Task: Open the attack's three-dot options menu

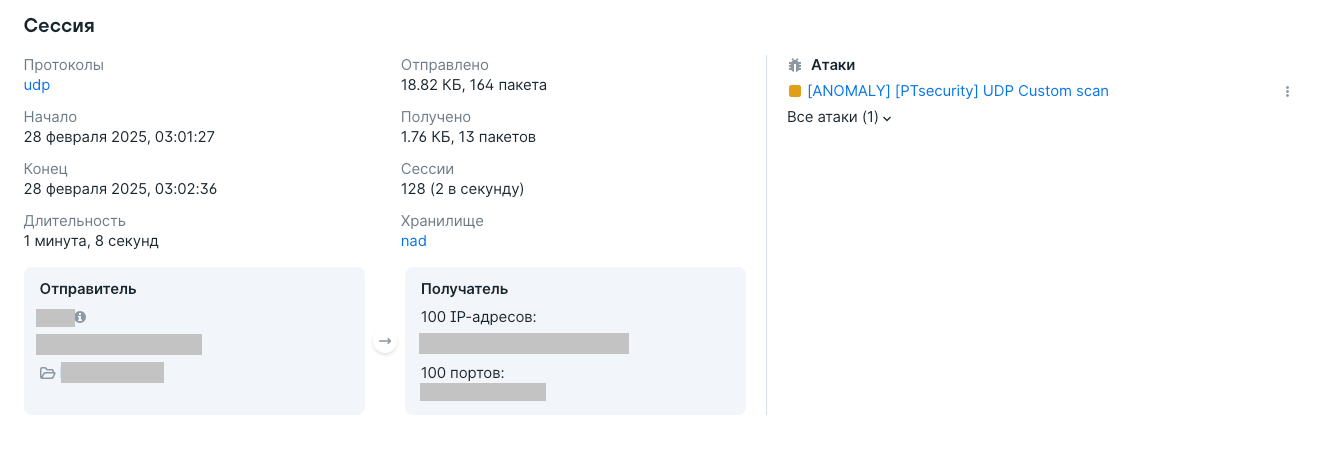Action: tap(1287, 92)
